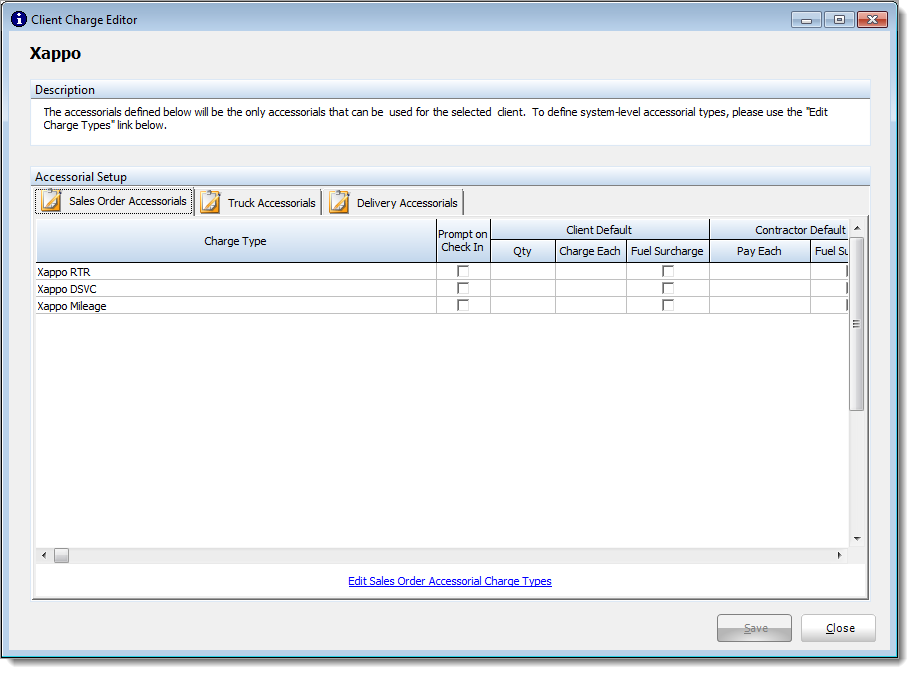Click the Charge Each column header
914x674 pixels.
[591, 251]
